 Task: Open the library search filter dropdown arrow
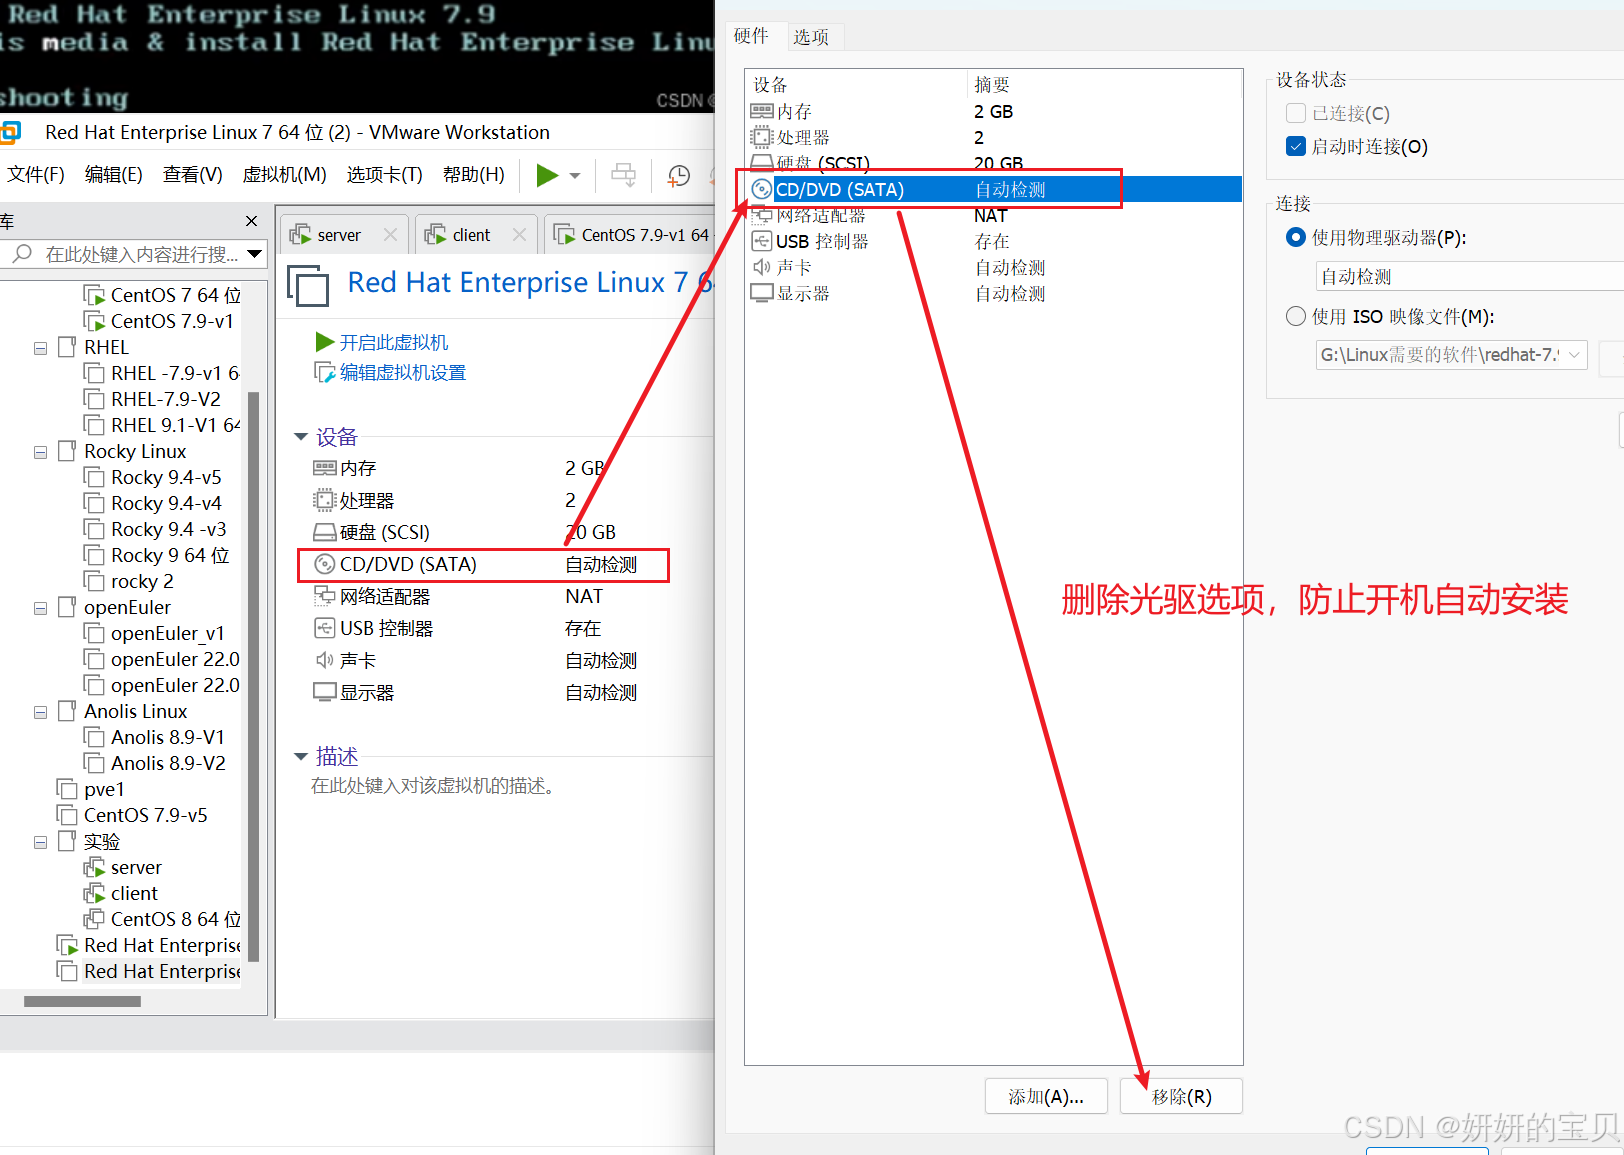coord(255,254)
